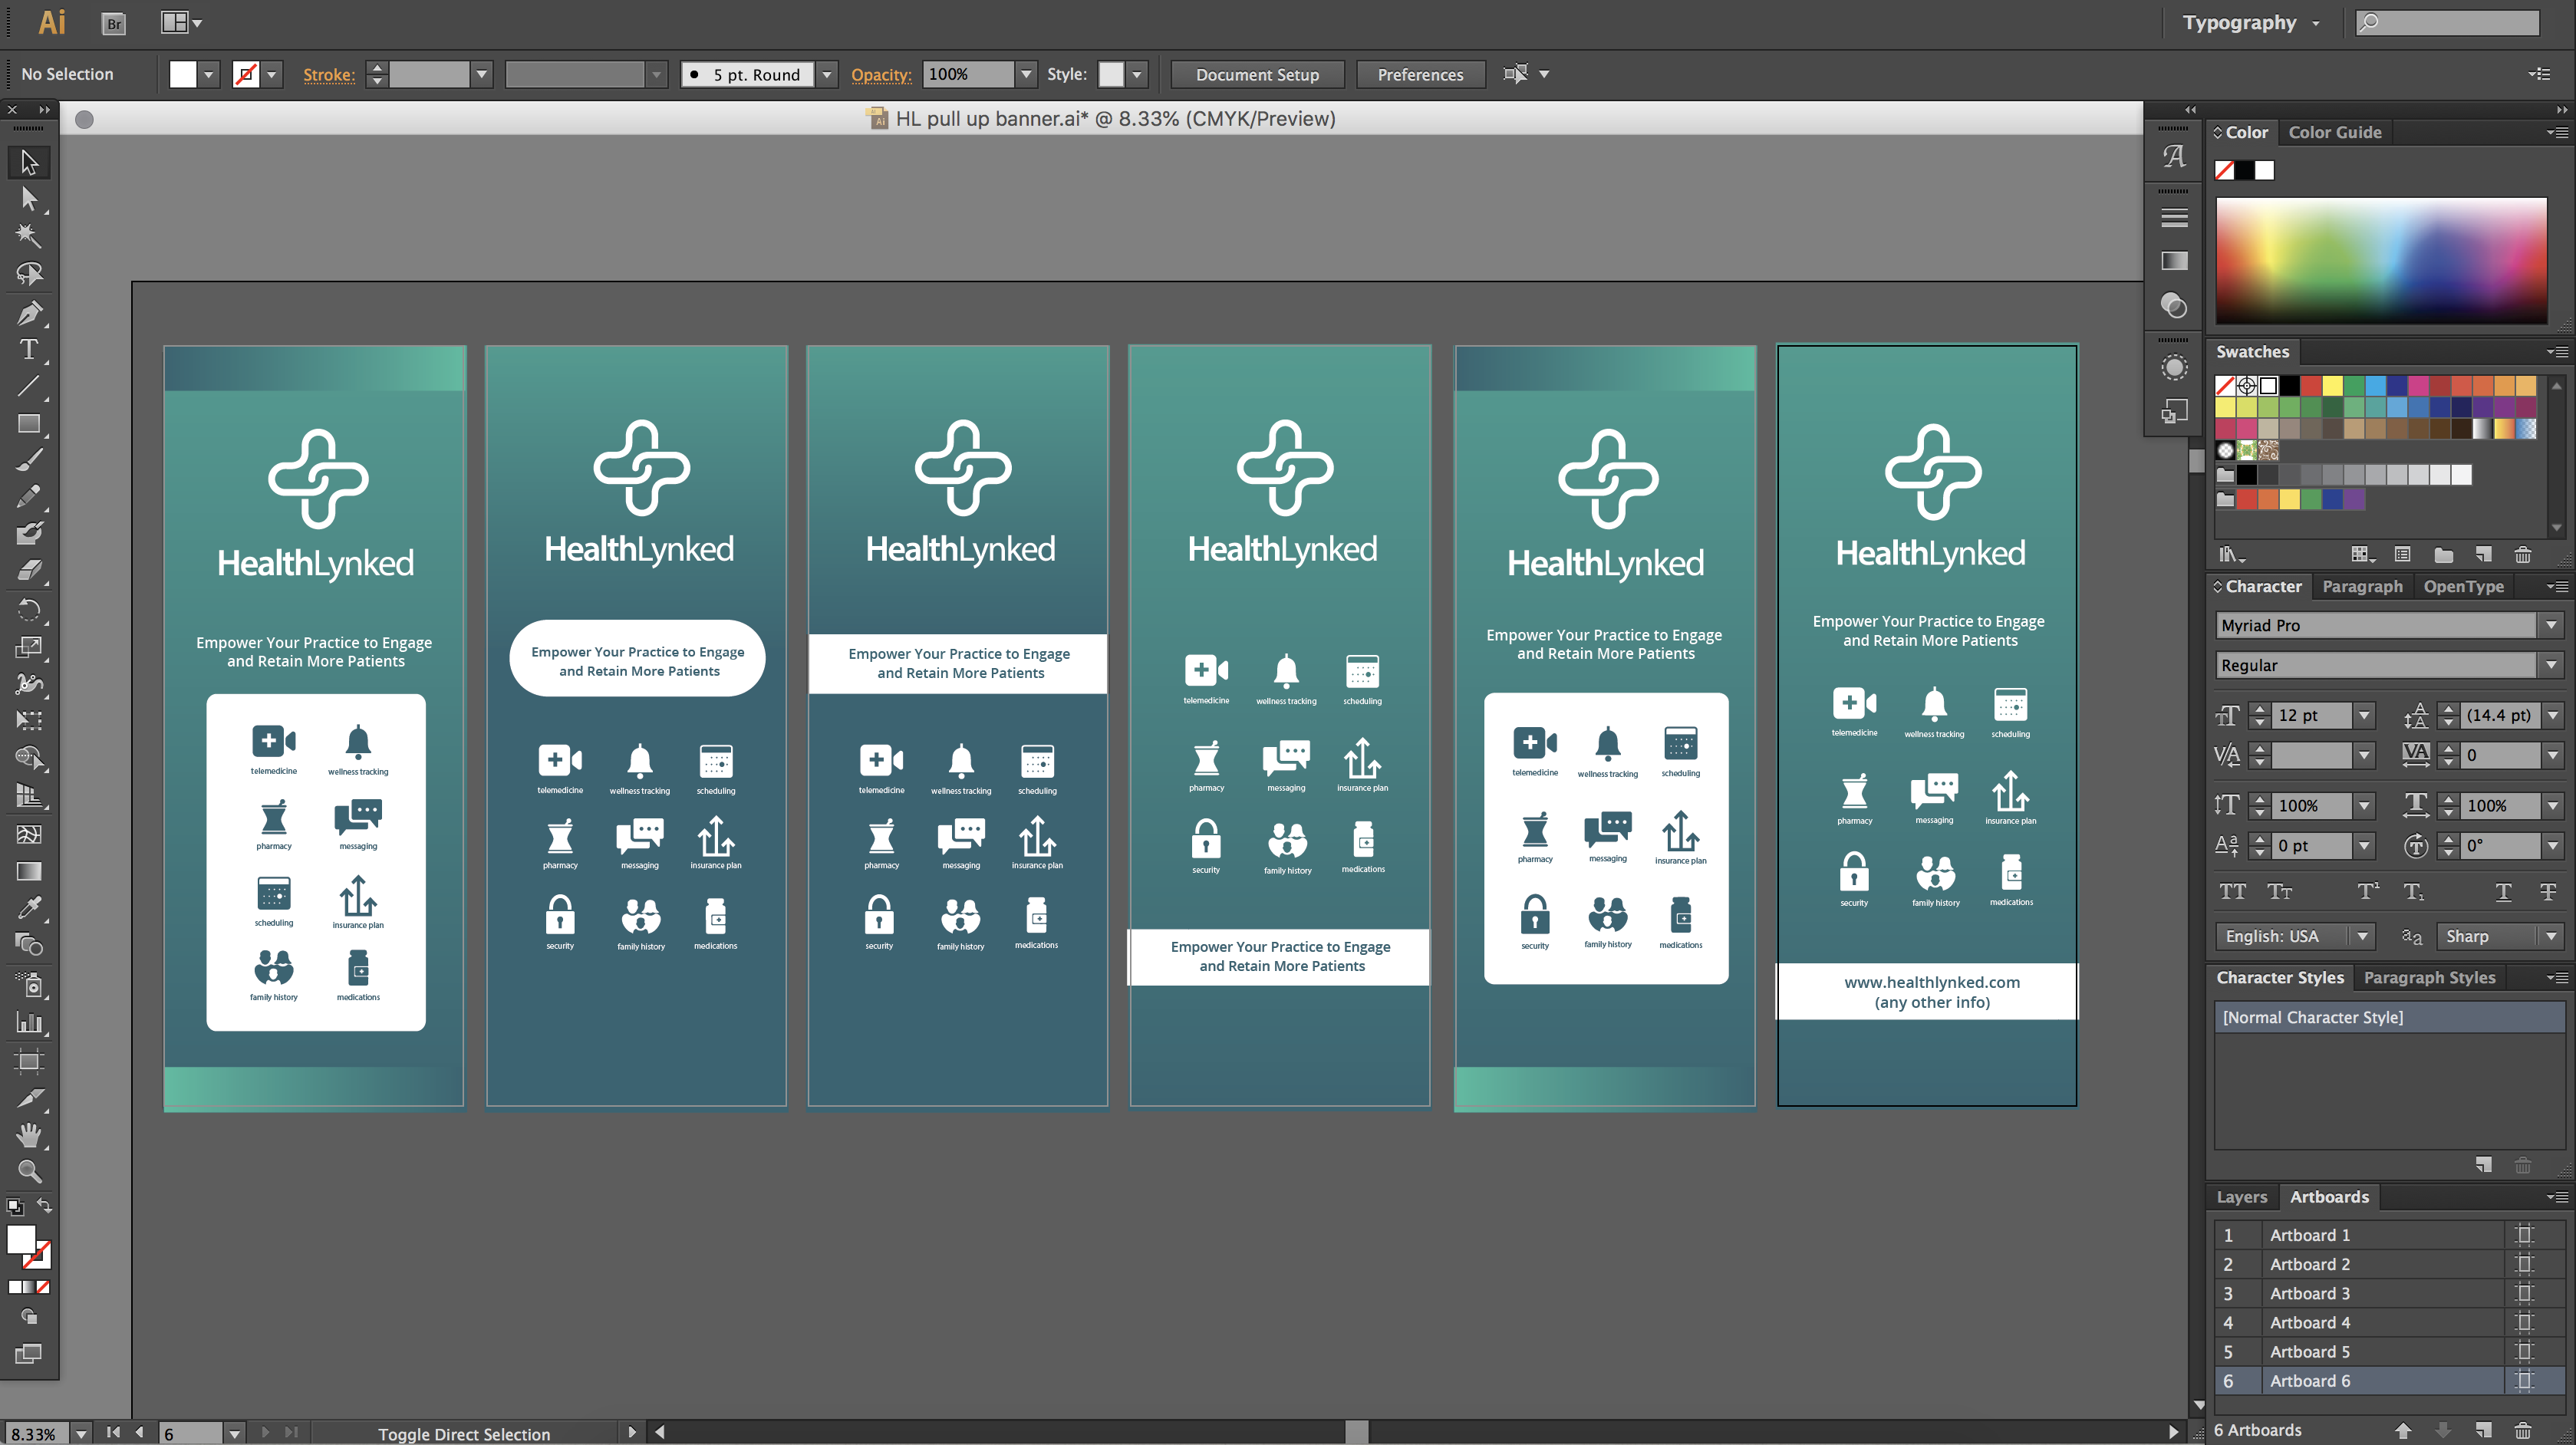Toggle Subscript in Character panel
Viewport: 2576px width, 1445px height.
[2414, 891]
